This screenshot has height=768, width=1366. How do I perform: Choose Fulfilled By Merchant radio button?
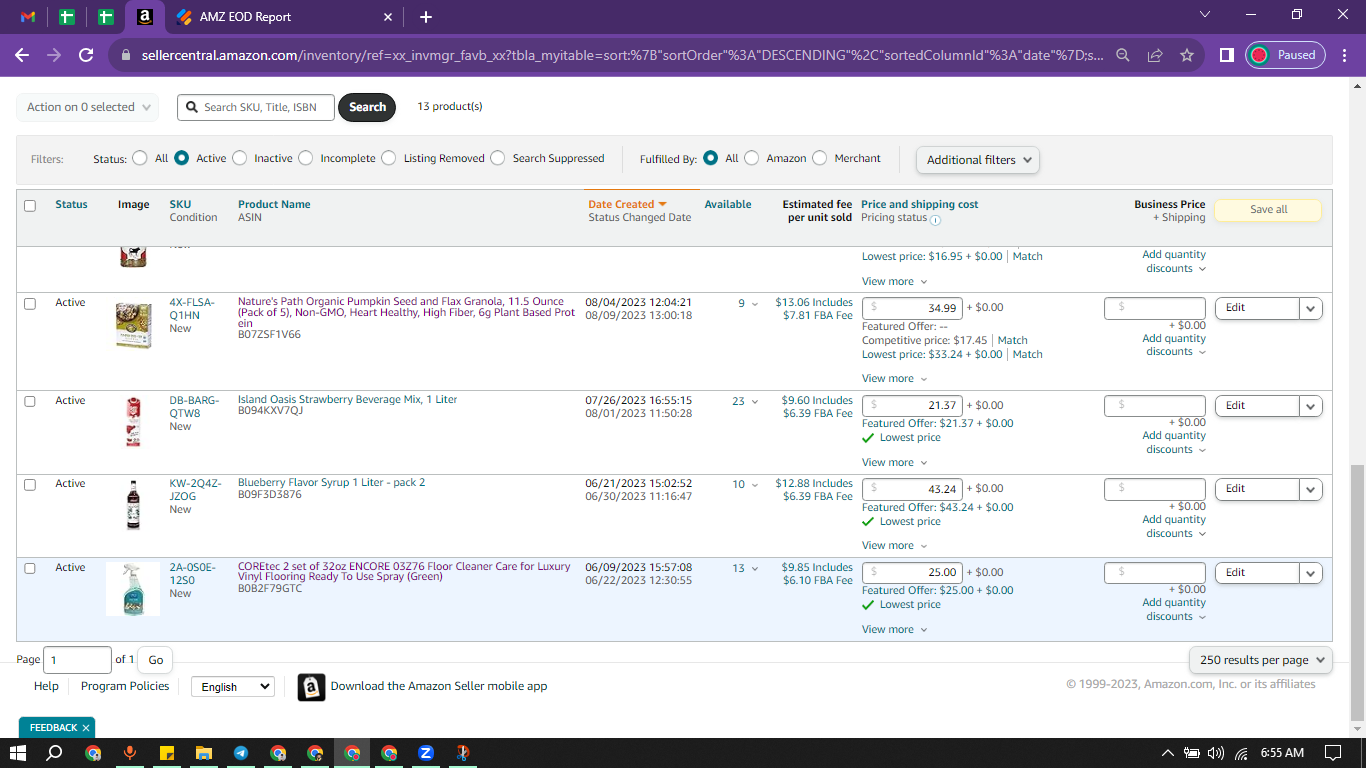point(820,158)
